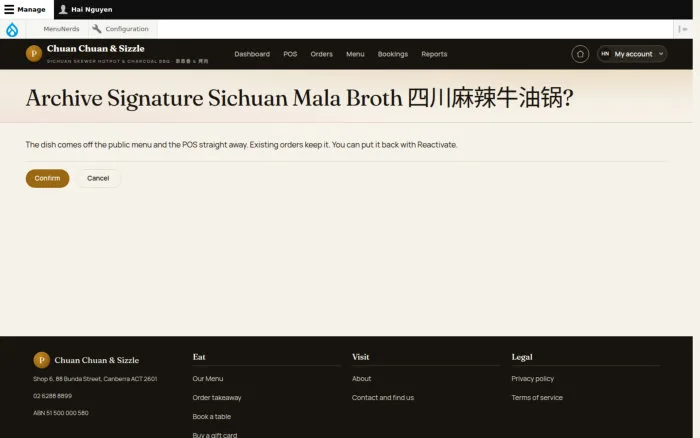Open the Bookings nav item
The image size is (700, 438).
393,54
